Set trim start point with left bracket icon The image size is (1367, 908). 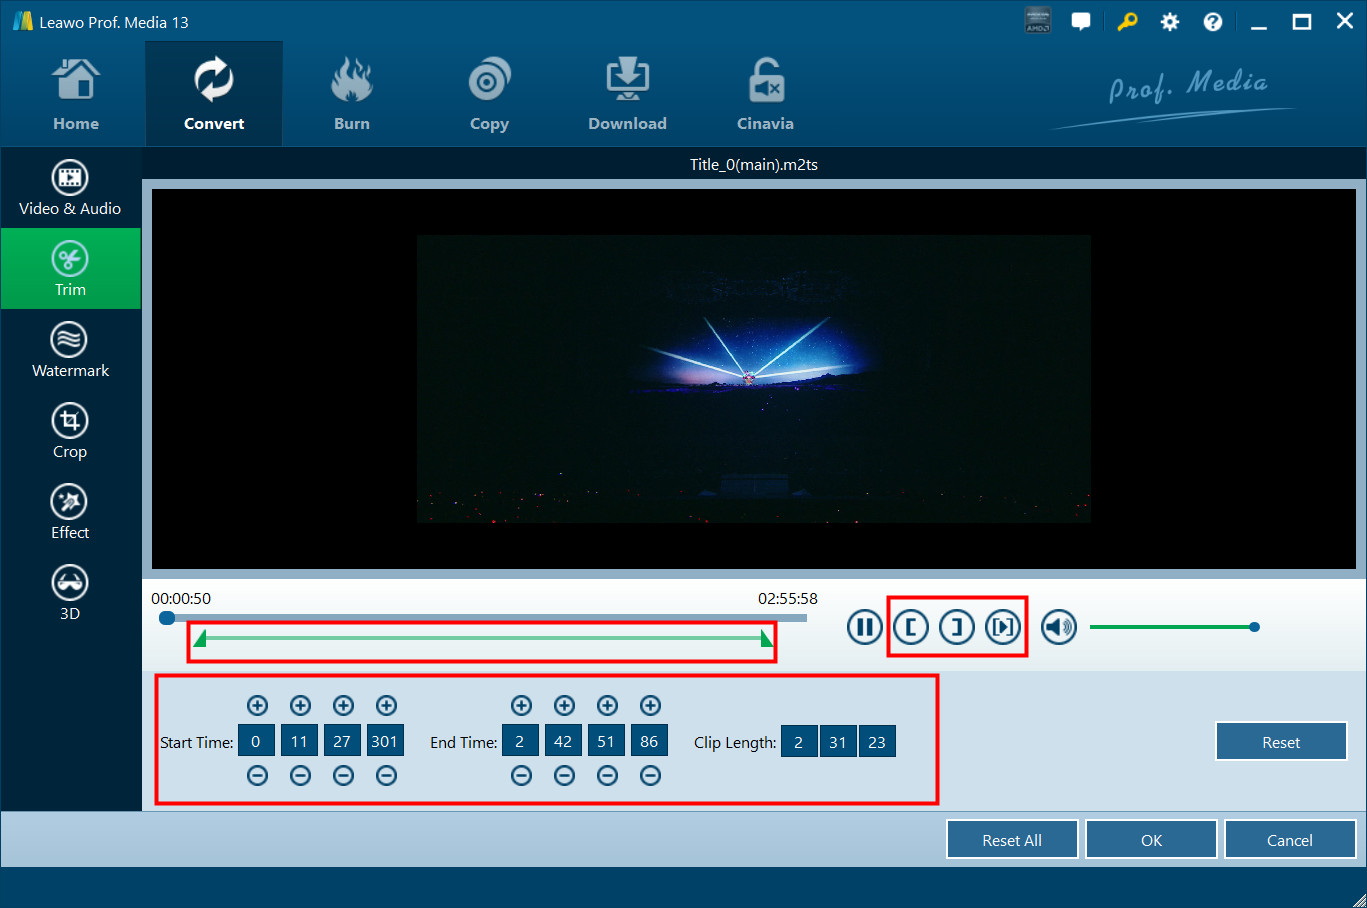(x=910, y=627)
